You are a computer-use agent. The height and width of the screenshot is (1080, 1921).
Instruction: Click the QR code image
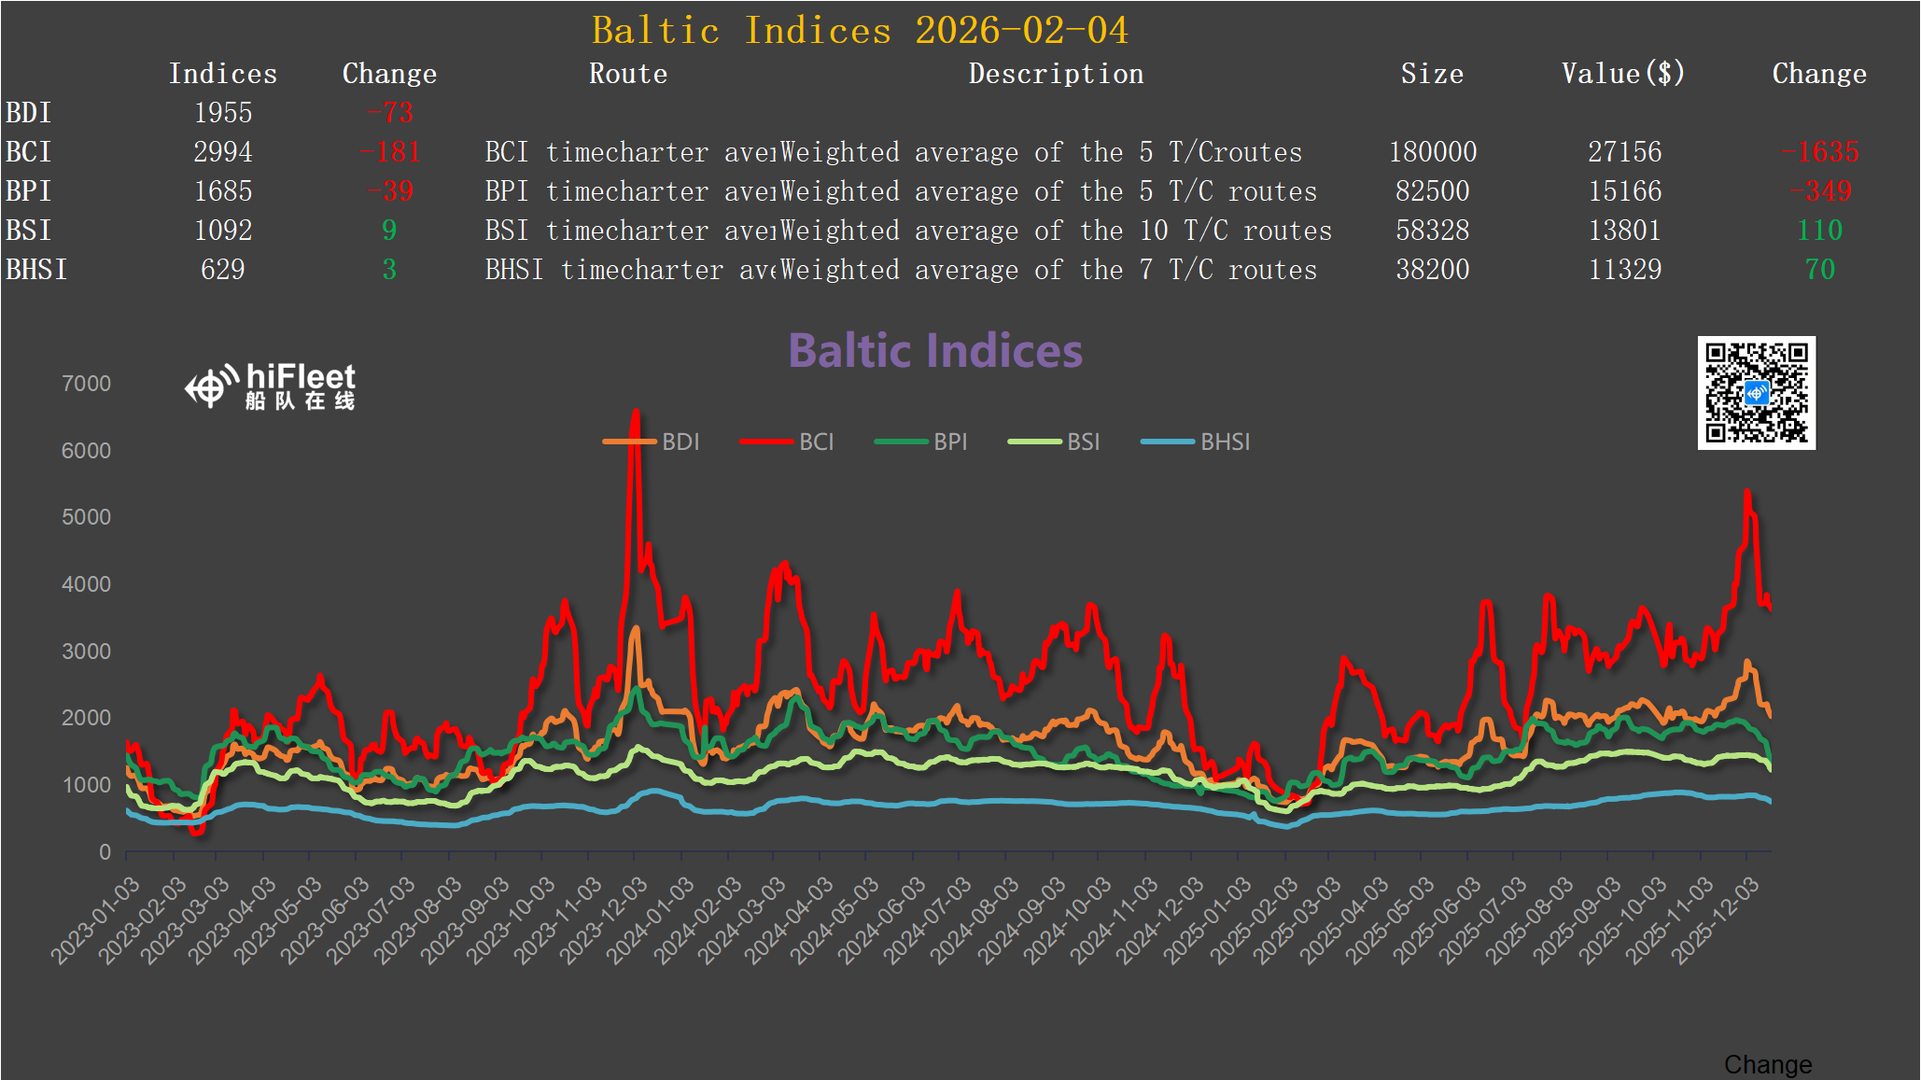click(x=1756, y=393)
